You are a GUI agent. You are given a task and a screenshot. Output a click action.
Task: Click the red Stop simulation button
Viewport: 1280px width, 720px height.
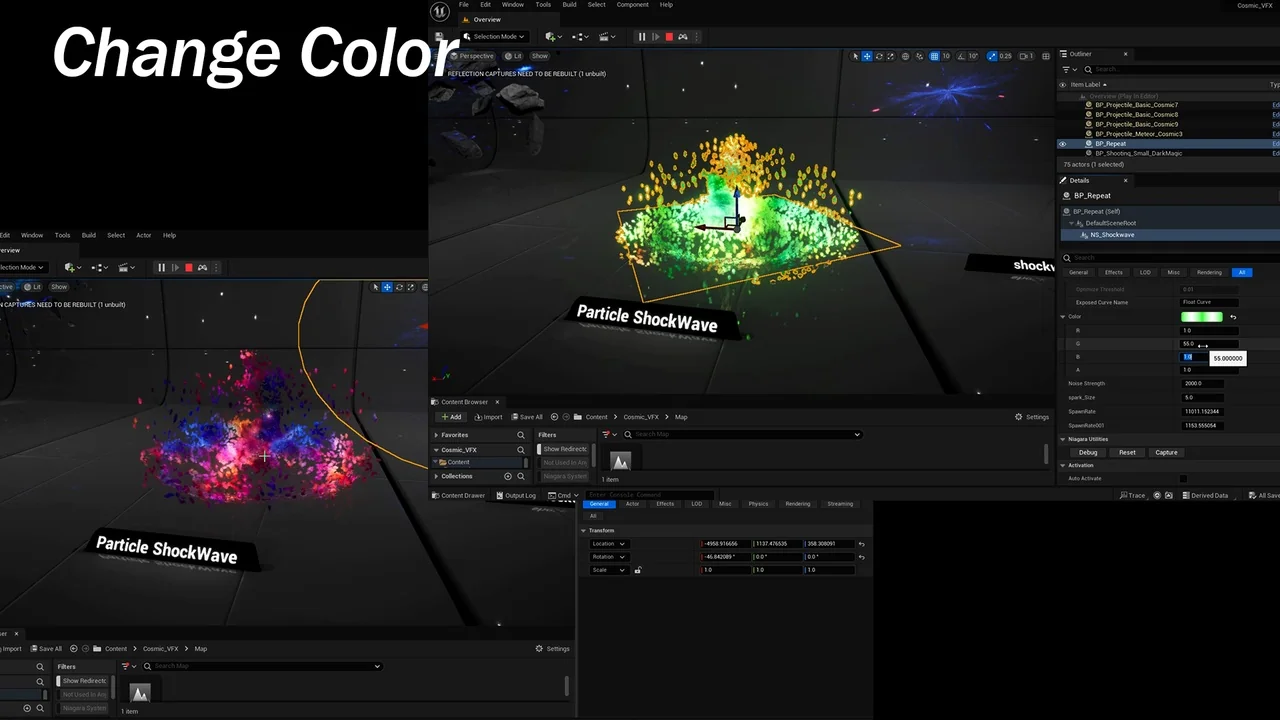669,37
